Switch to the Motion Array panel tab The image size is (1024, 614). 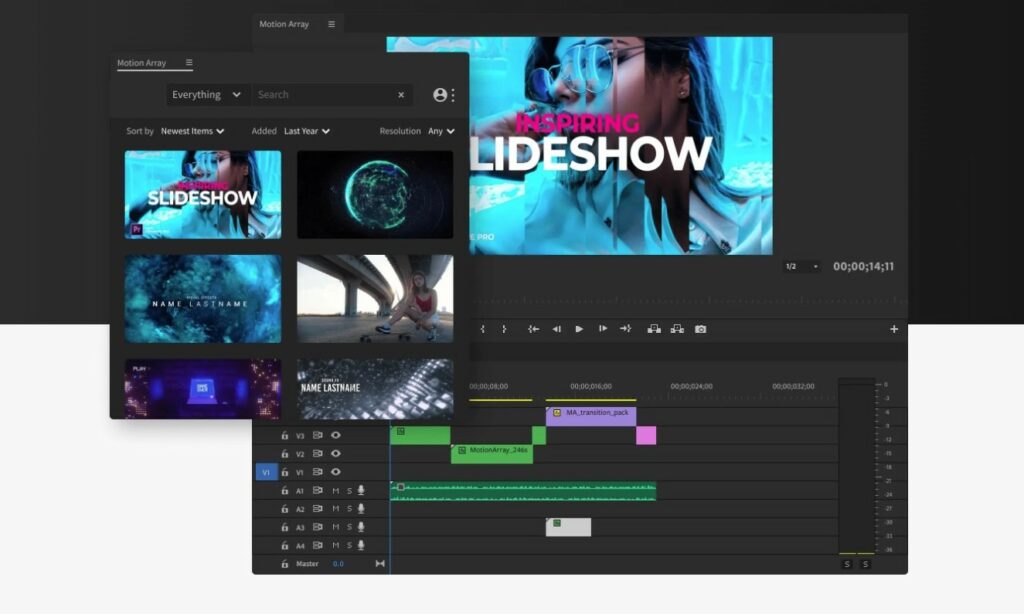tap(140, 63)
